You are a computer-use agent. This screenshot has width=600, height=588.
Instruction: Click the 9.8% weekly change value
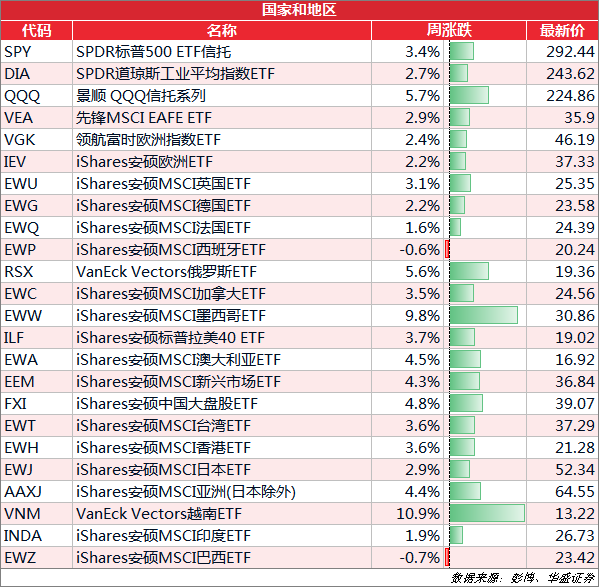click(422, 316)
